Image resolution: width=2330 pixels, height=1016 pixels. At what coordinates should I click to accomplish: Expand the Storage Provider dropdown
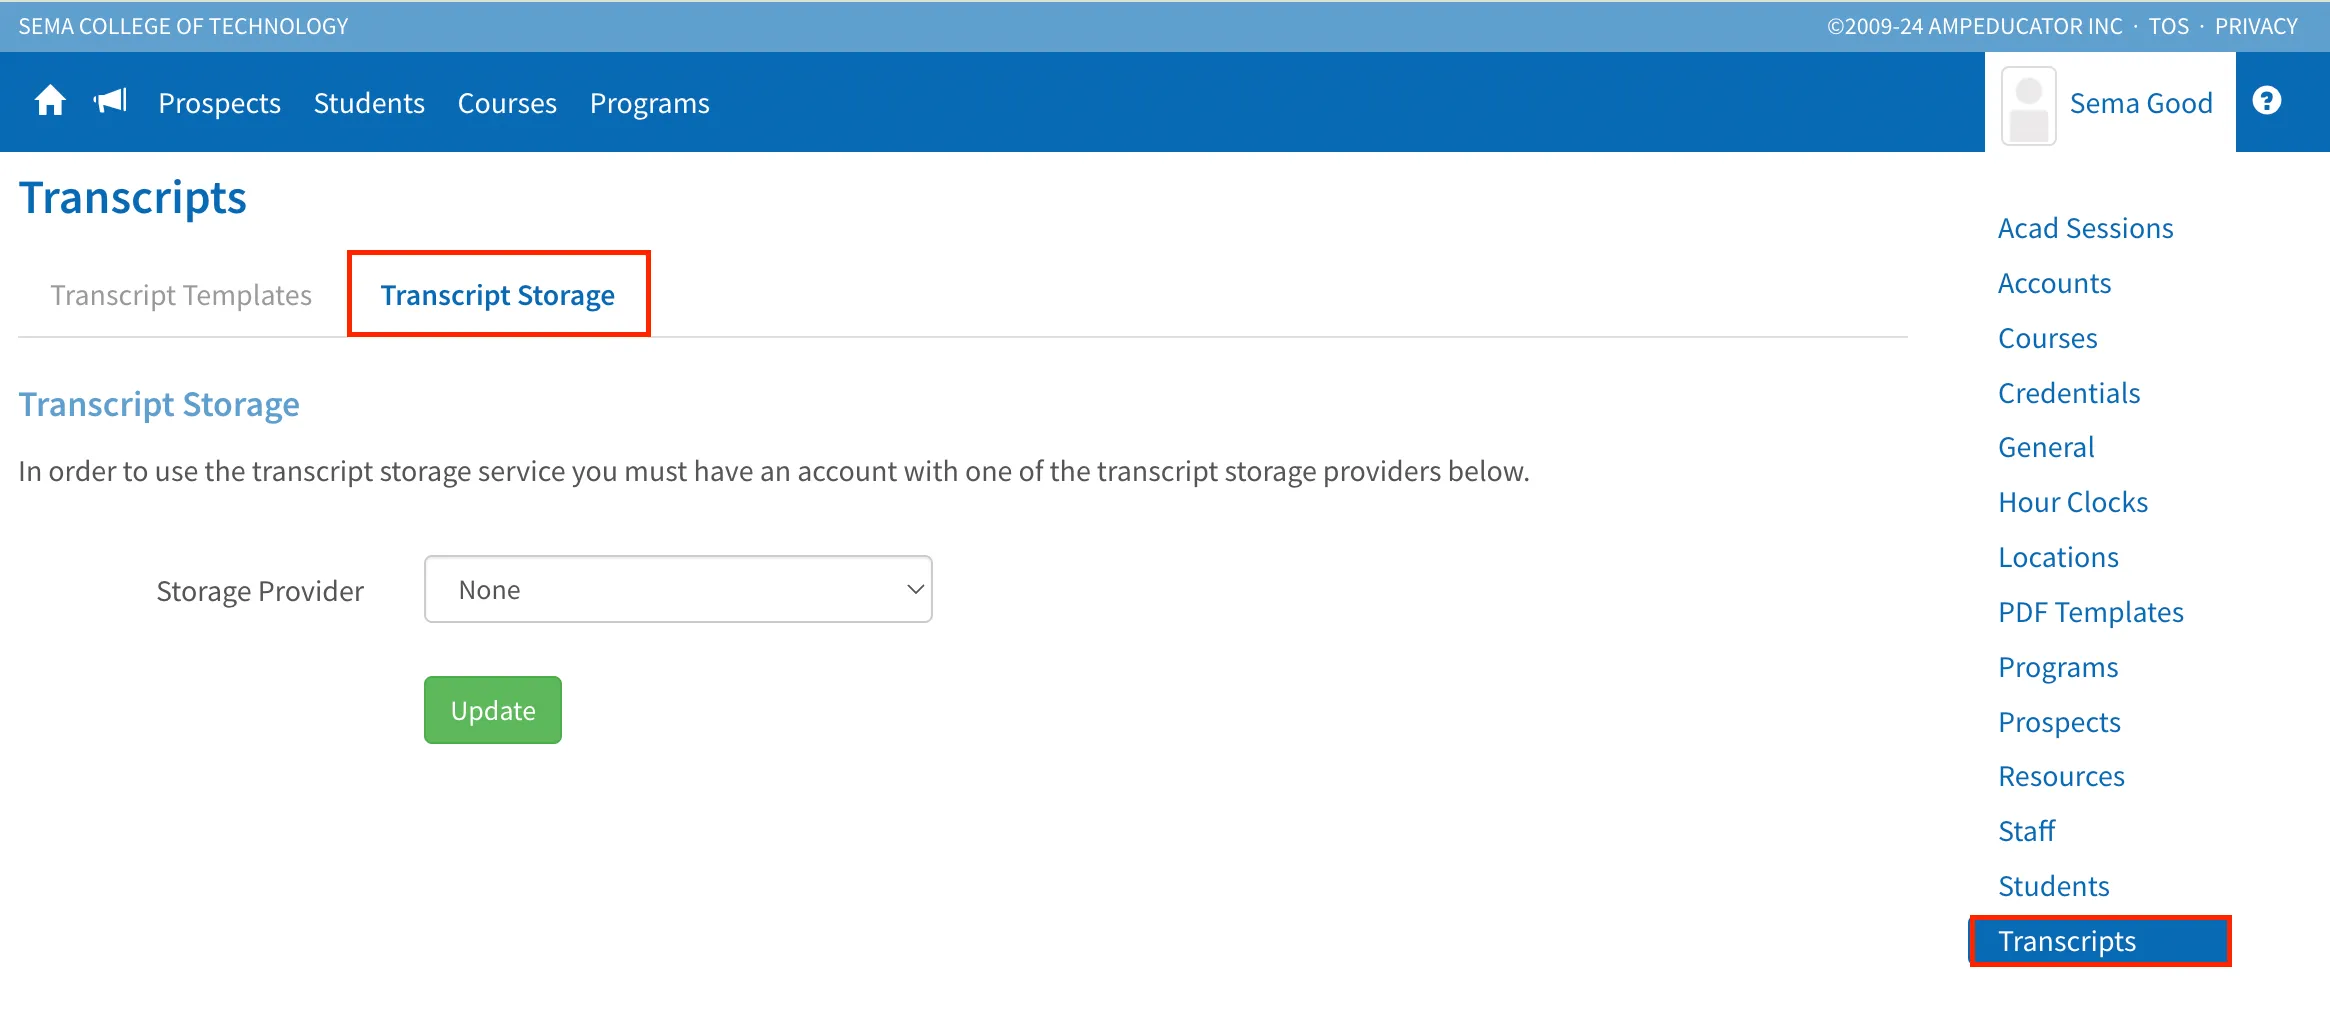(x=678, y=589)
